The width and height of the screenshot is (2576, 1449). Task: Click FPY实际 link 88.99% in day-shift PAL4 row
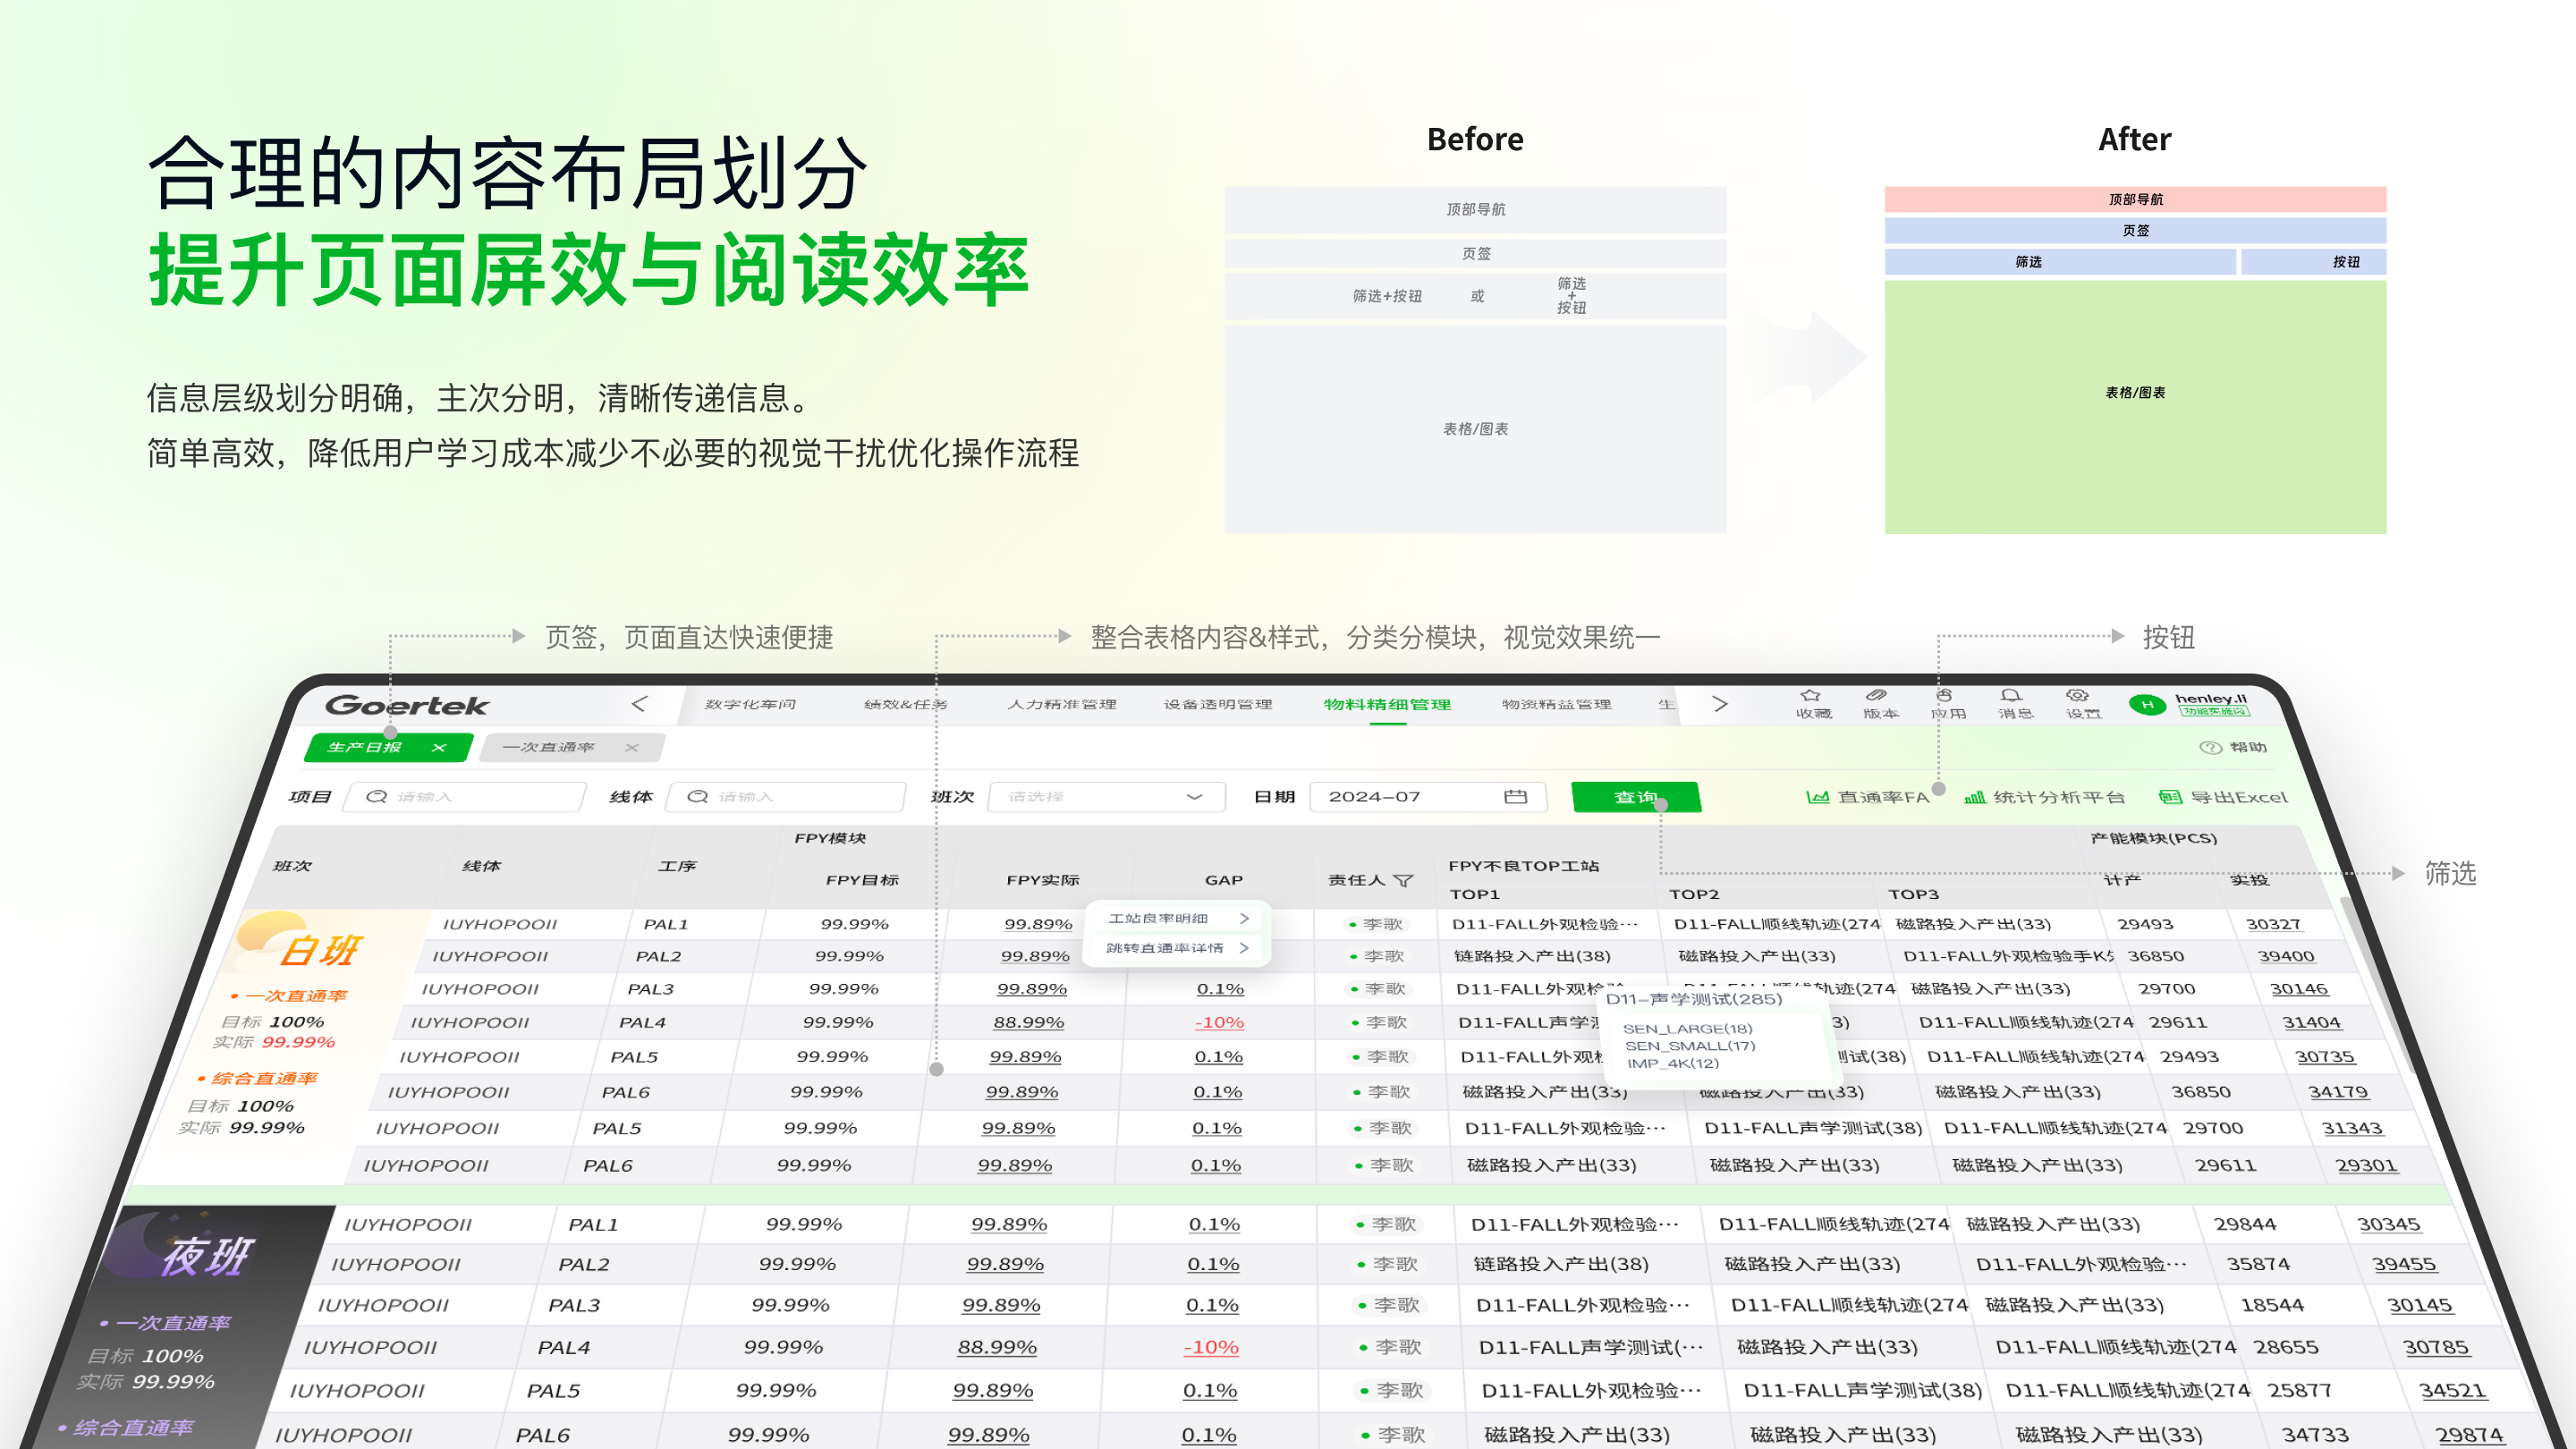click(1029, 1022)
